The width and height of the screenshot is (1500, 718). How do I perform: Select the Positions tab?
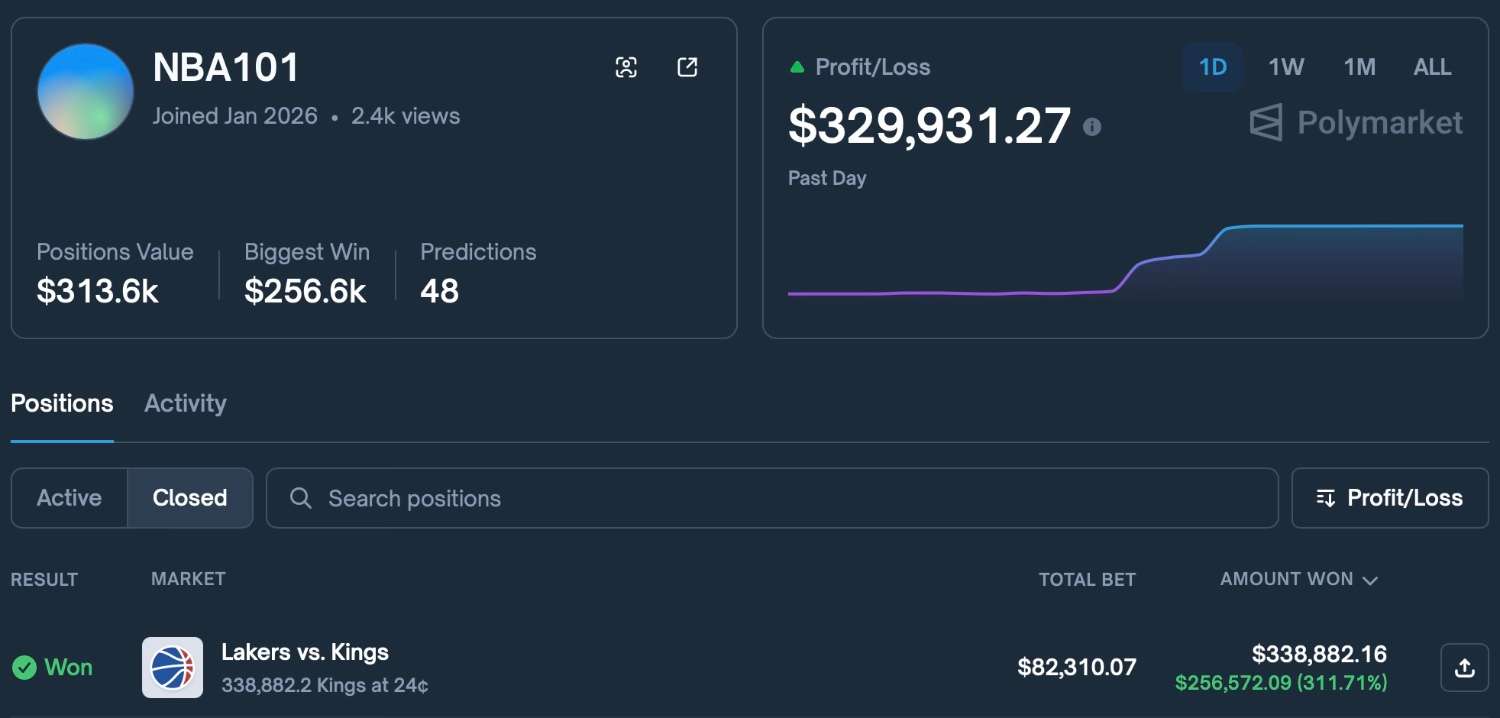[x=62, y=404]
